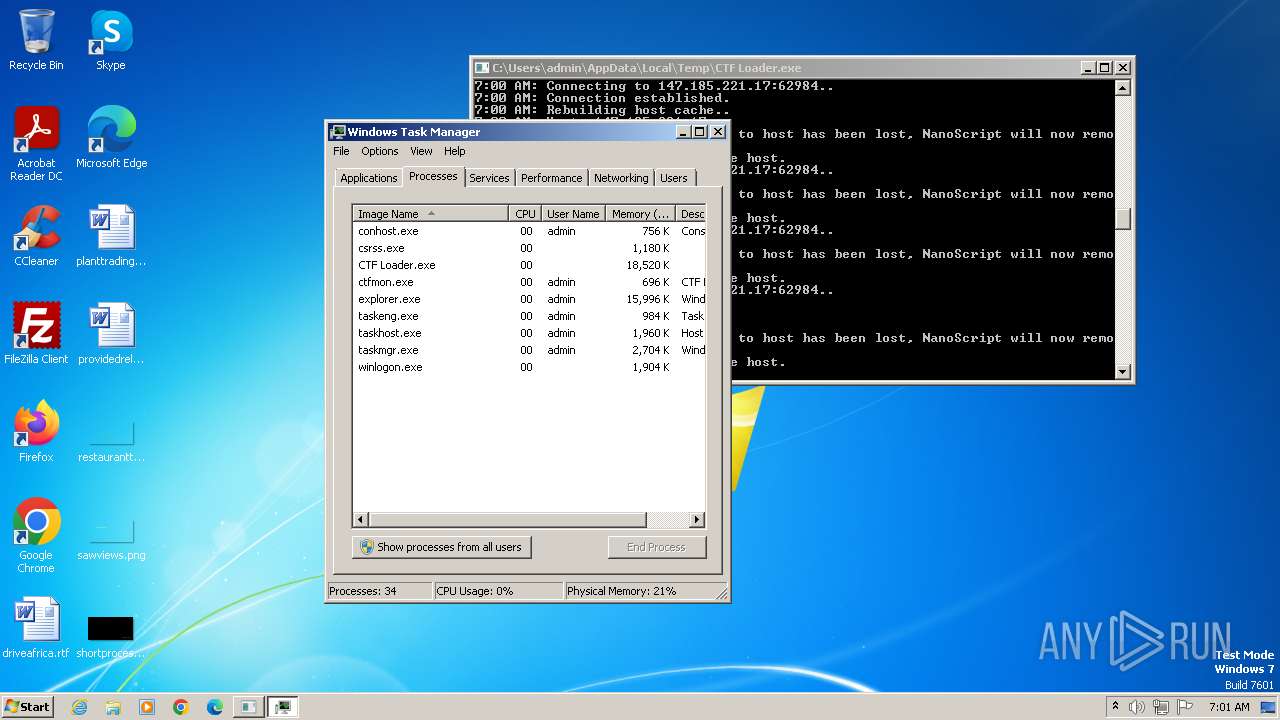
Task: Show hidden system tray icons
Action: tap(1116, 707)
